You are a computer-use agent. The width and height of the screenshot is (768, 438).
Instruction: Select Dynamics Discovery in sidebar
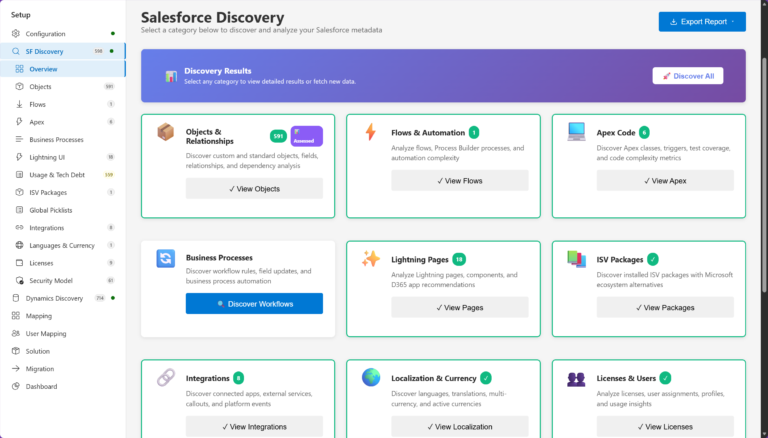click(63, 298)
